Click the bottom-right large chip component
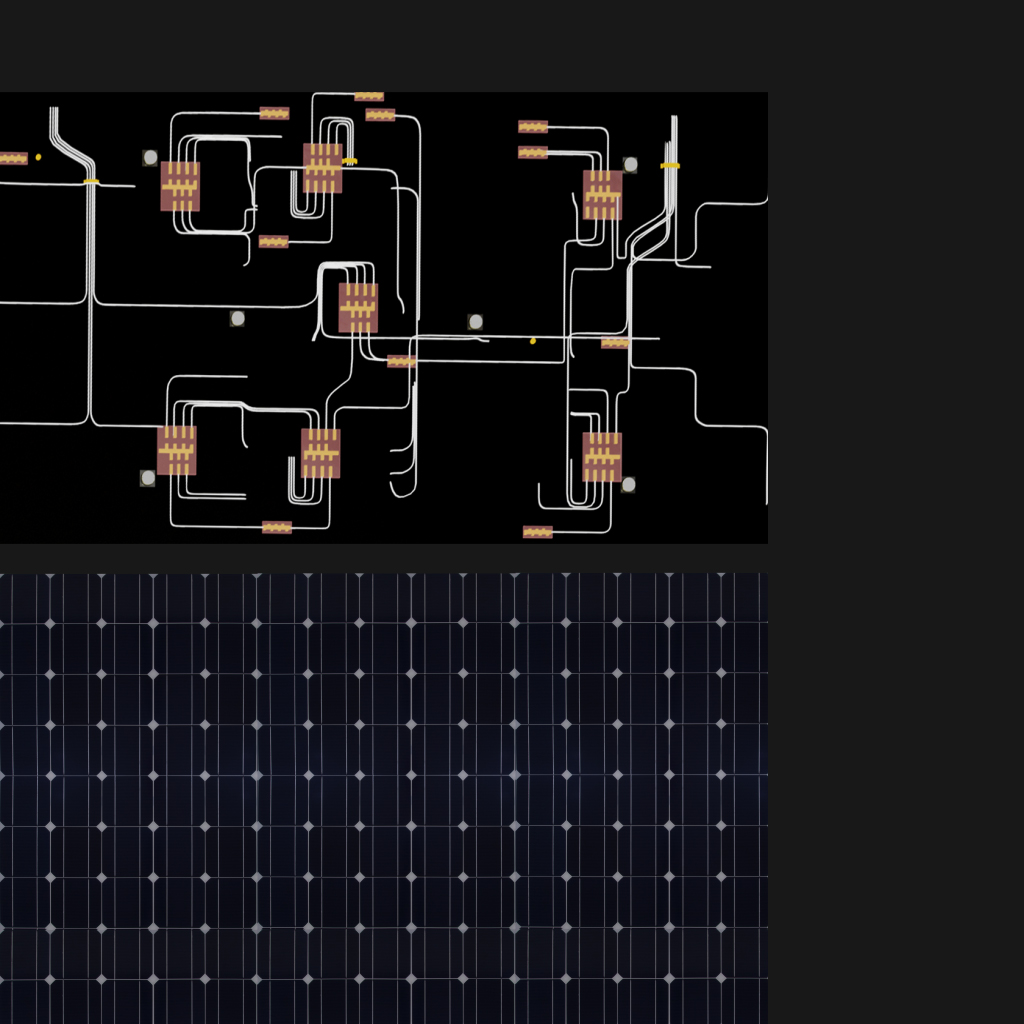1024x1024 pixels. (x=602, y=457)
